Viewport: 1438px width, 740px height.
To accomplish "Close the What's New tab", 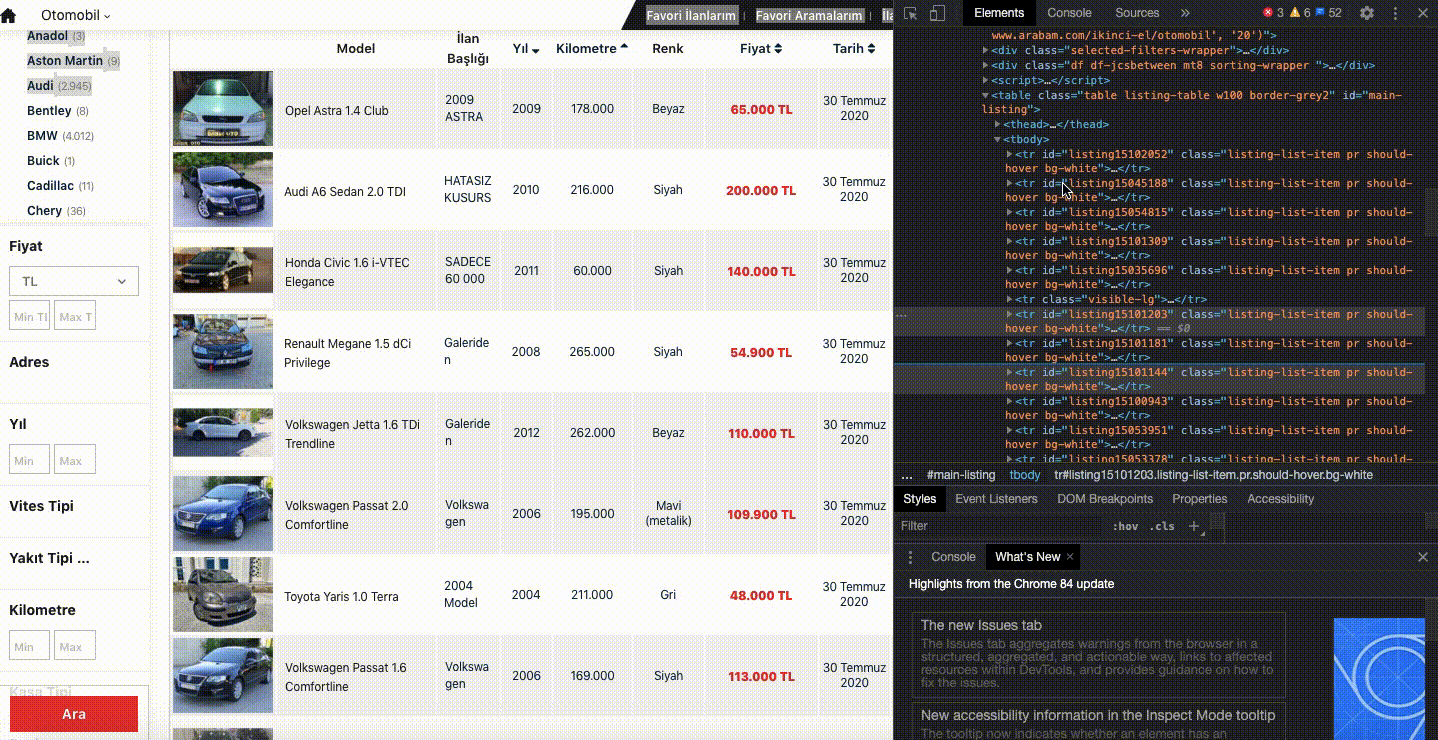I will [1070, 557].
